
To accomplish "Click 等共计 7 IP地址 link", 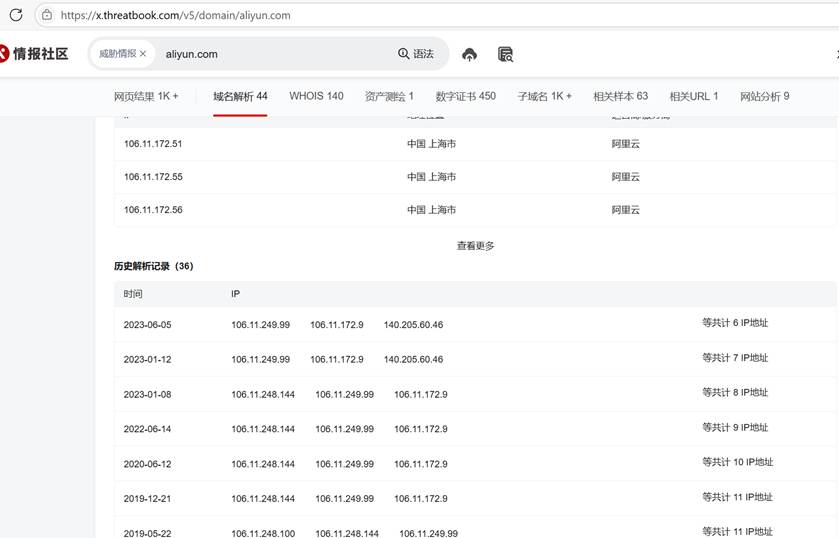I will (x=735, y=358).
